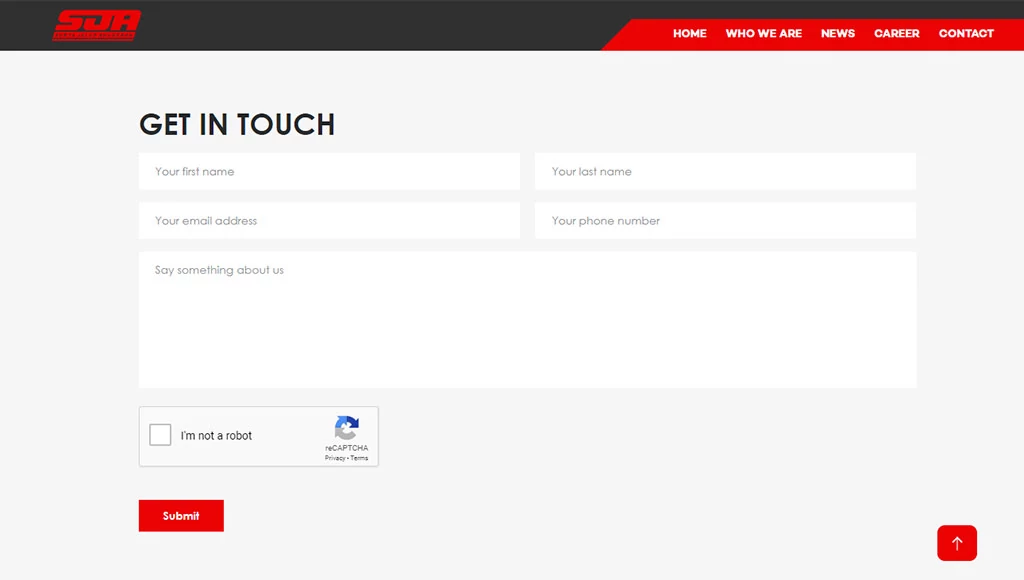Click the reCAPTCHA circular arrows logo
Viewport: 1024px width, 580px height.
(x=347, y=428)
